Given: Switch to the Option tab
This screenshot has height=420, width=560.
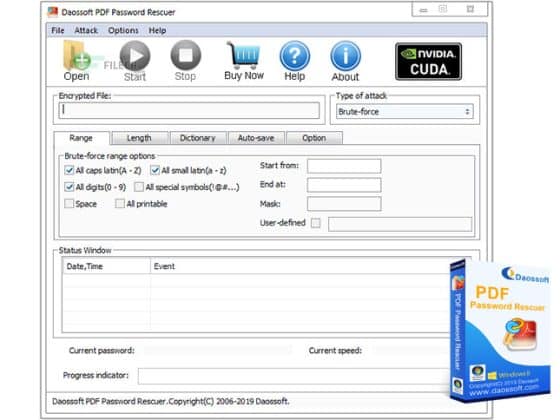Looking at the screenshot, I should coord(314,138).
